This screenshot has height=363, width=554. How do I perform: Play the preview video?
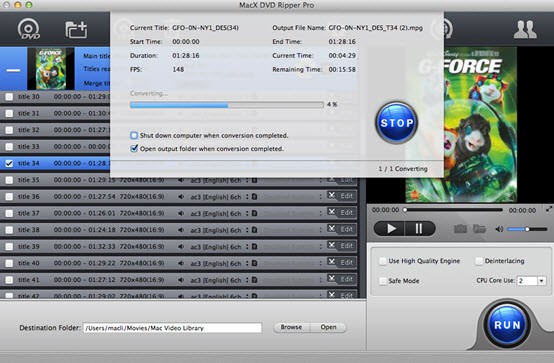coord(389,229)
